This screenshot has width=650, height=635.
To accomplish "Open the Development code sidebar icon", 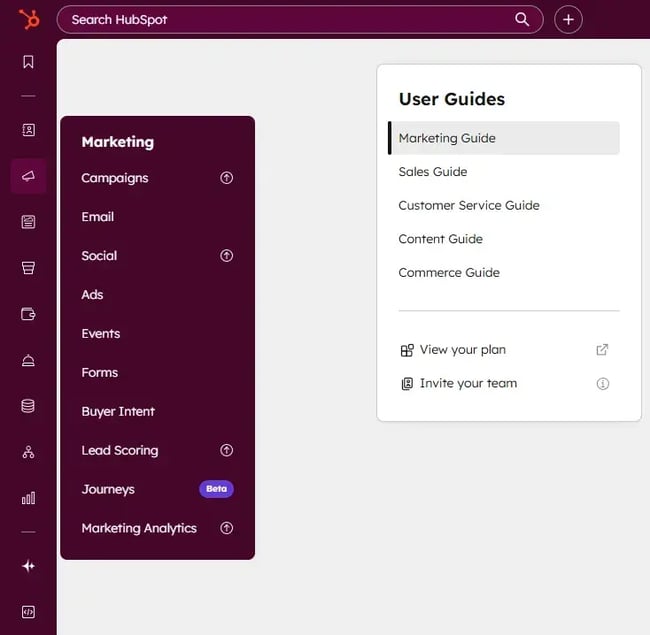I will (28, 612).
